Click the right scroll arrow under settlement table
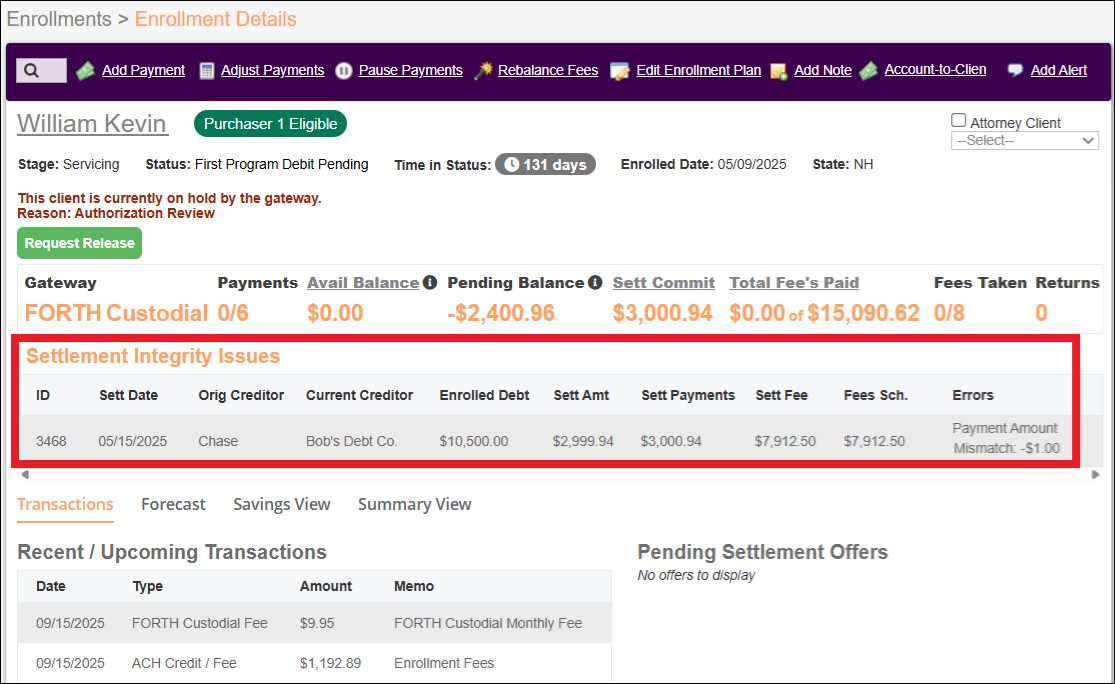This screenshot has width=1115, height=684. 1095,474
